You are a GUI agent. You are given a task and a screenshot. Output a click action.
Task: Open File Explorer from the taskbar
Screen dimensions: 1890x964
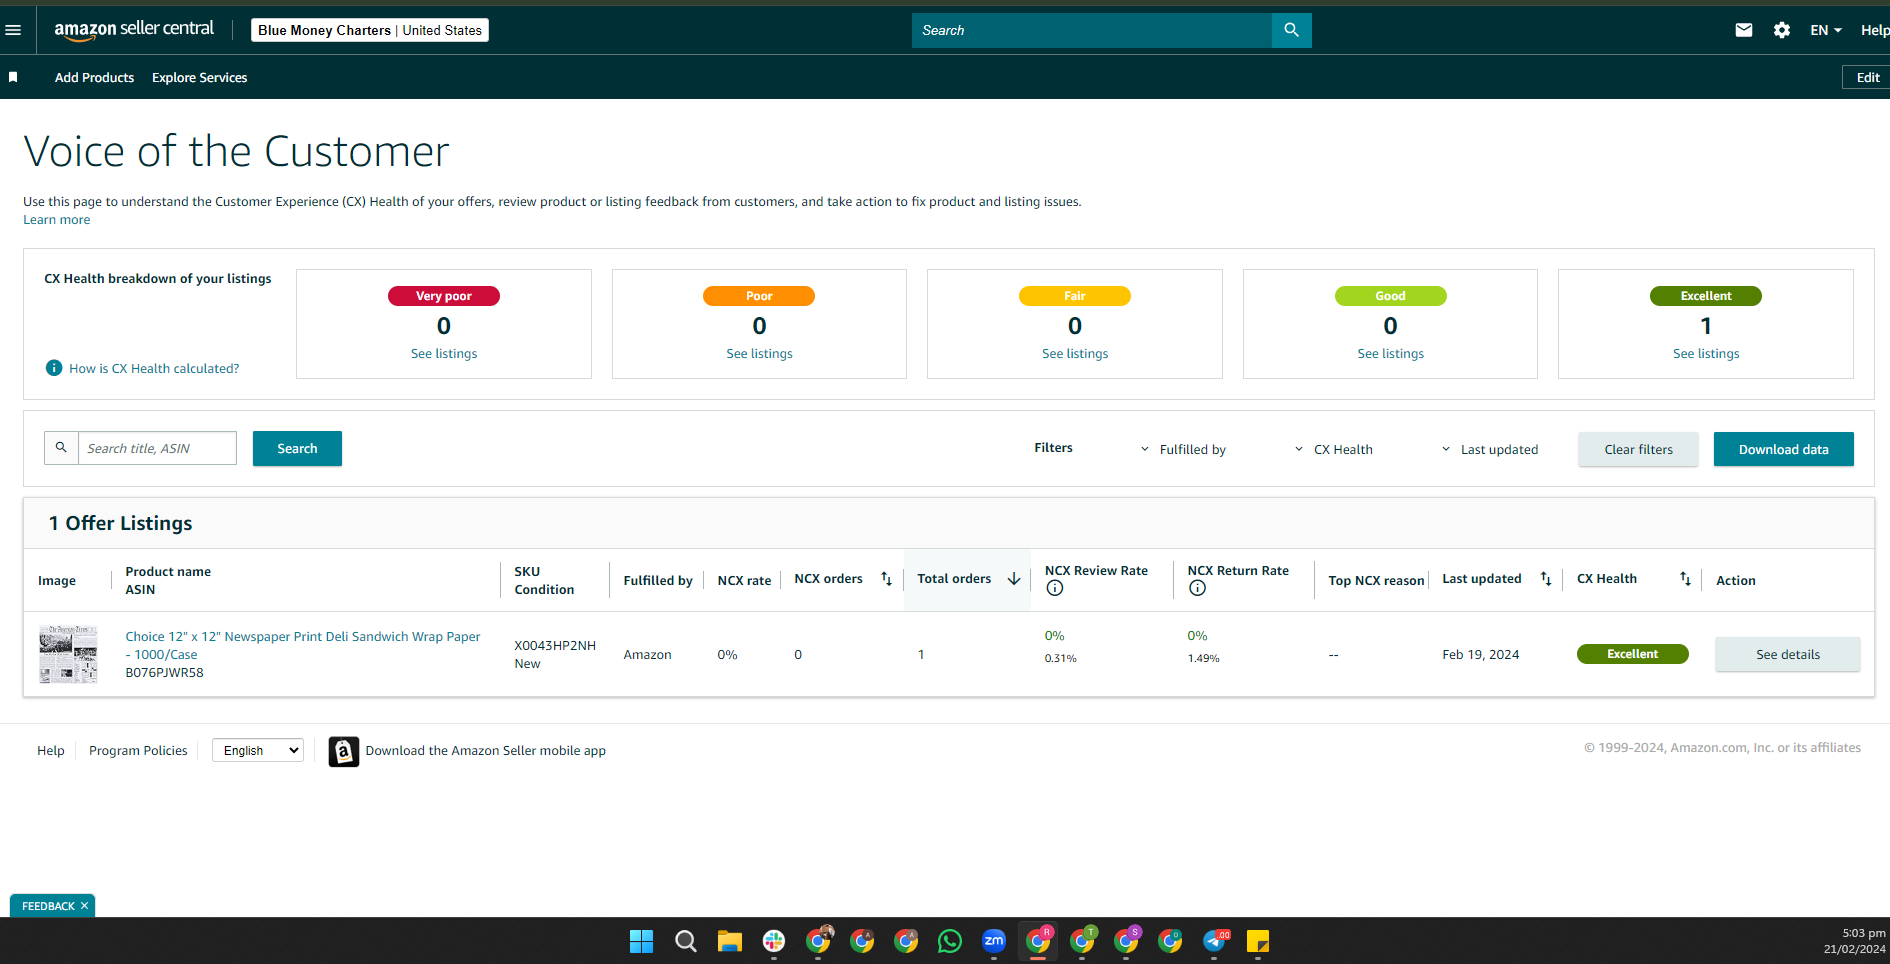pyautogui.click(x=729, y=941)
